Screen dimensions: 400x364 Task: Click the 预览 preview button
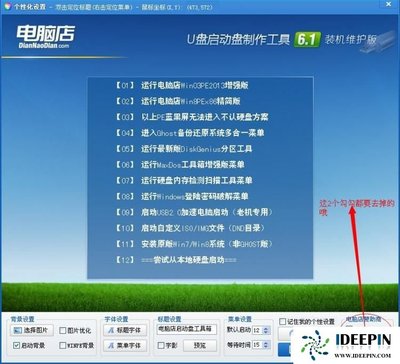point(200,346)
